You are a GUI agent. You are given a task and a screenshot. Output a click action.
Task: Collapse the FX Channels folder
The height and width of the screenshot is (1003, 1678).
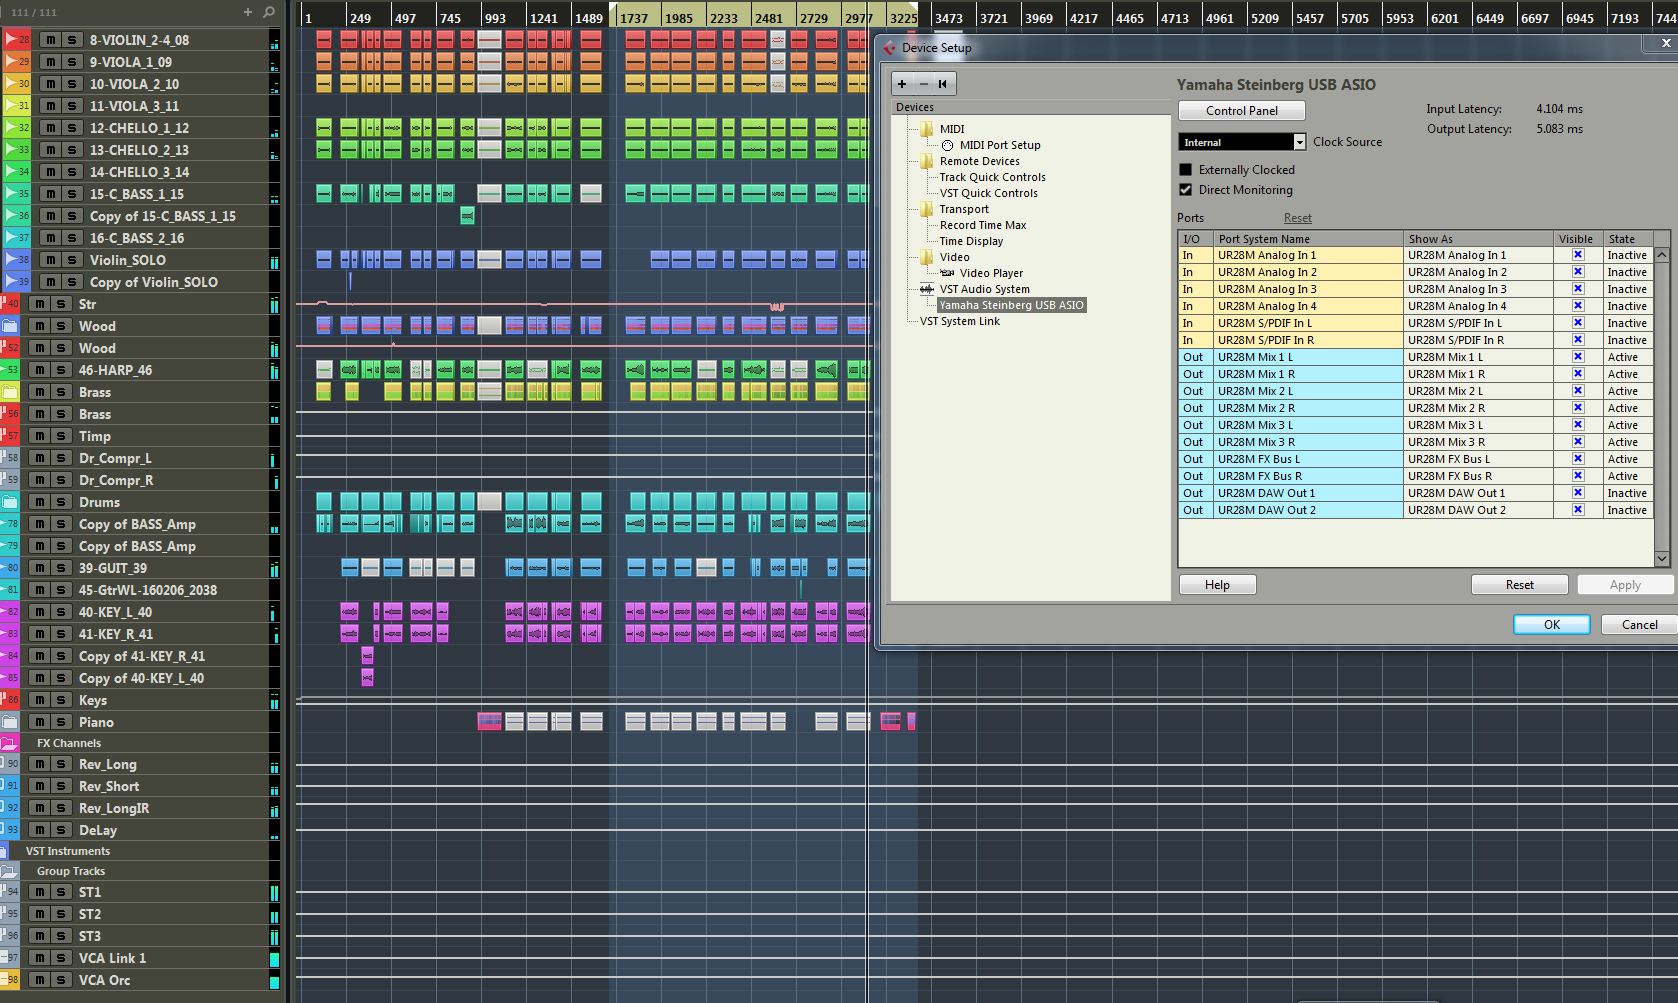tap(10, 743)
